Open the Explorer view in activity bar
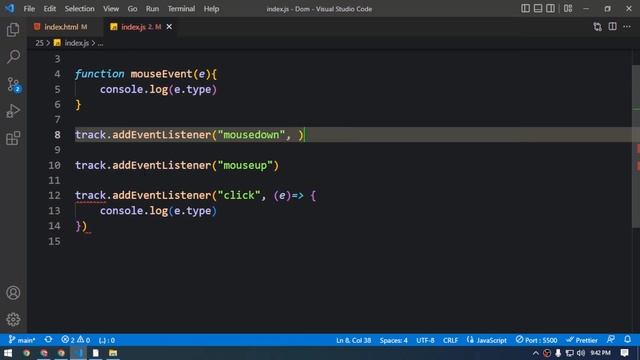The height and width of the screenshot is (360, 640). [x=13, y=30]
